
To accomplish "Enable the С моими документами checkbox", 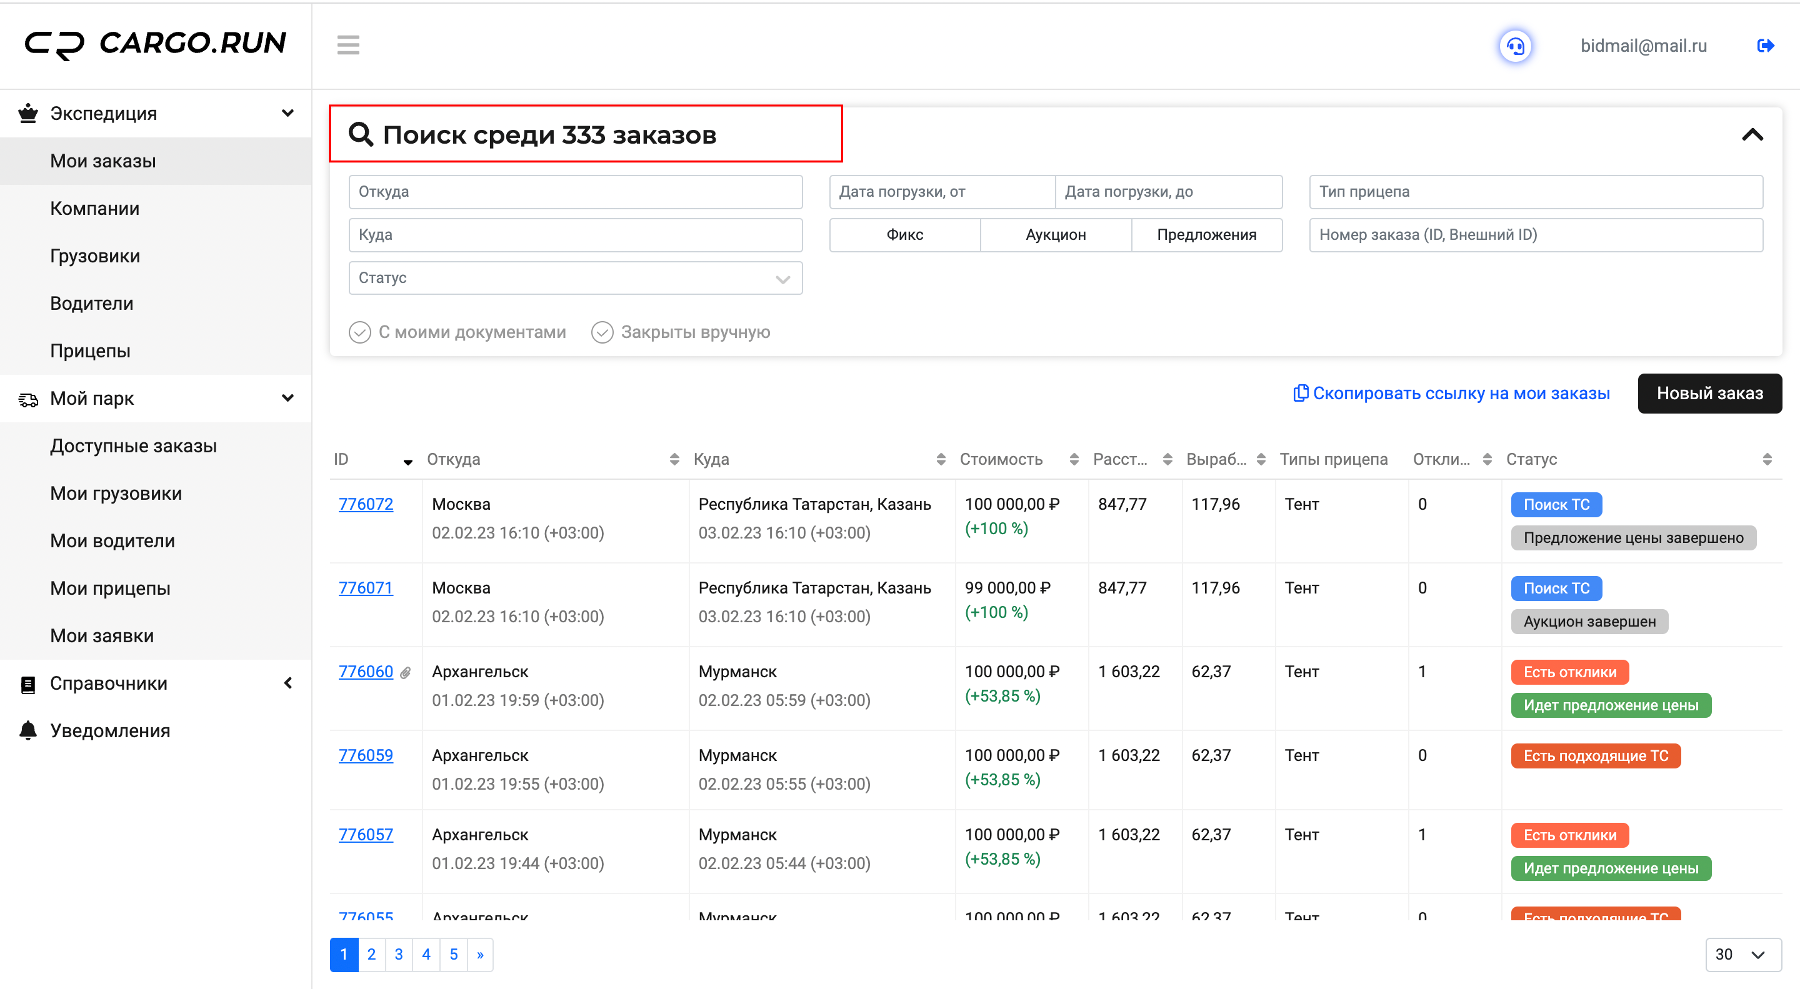I will click(360, 332).
